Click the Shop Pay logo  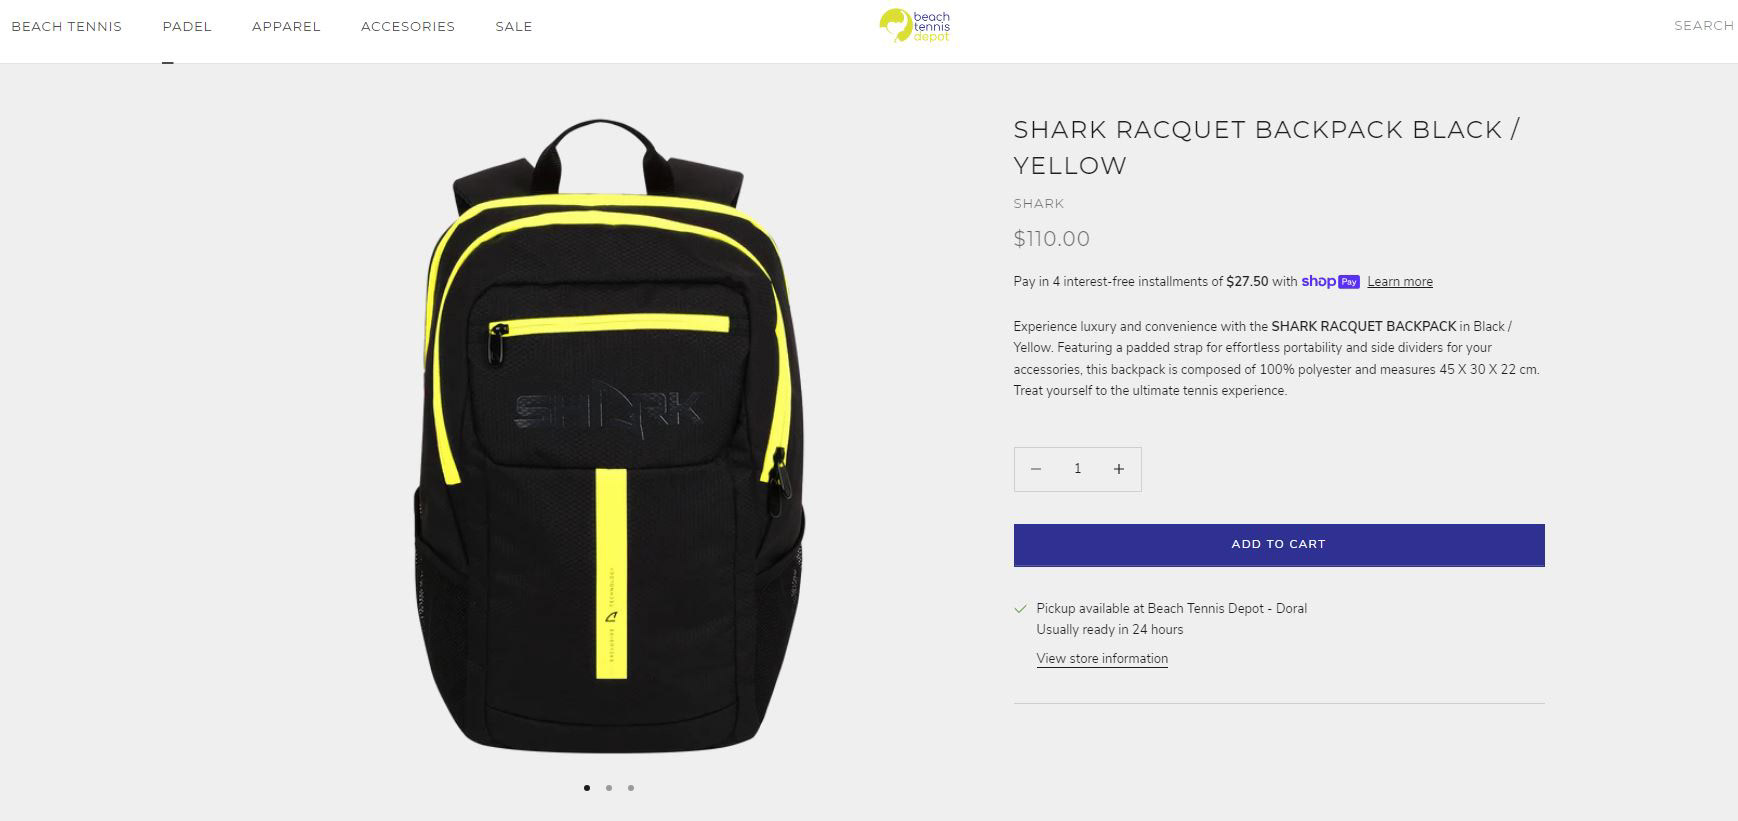1330,281
